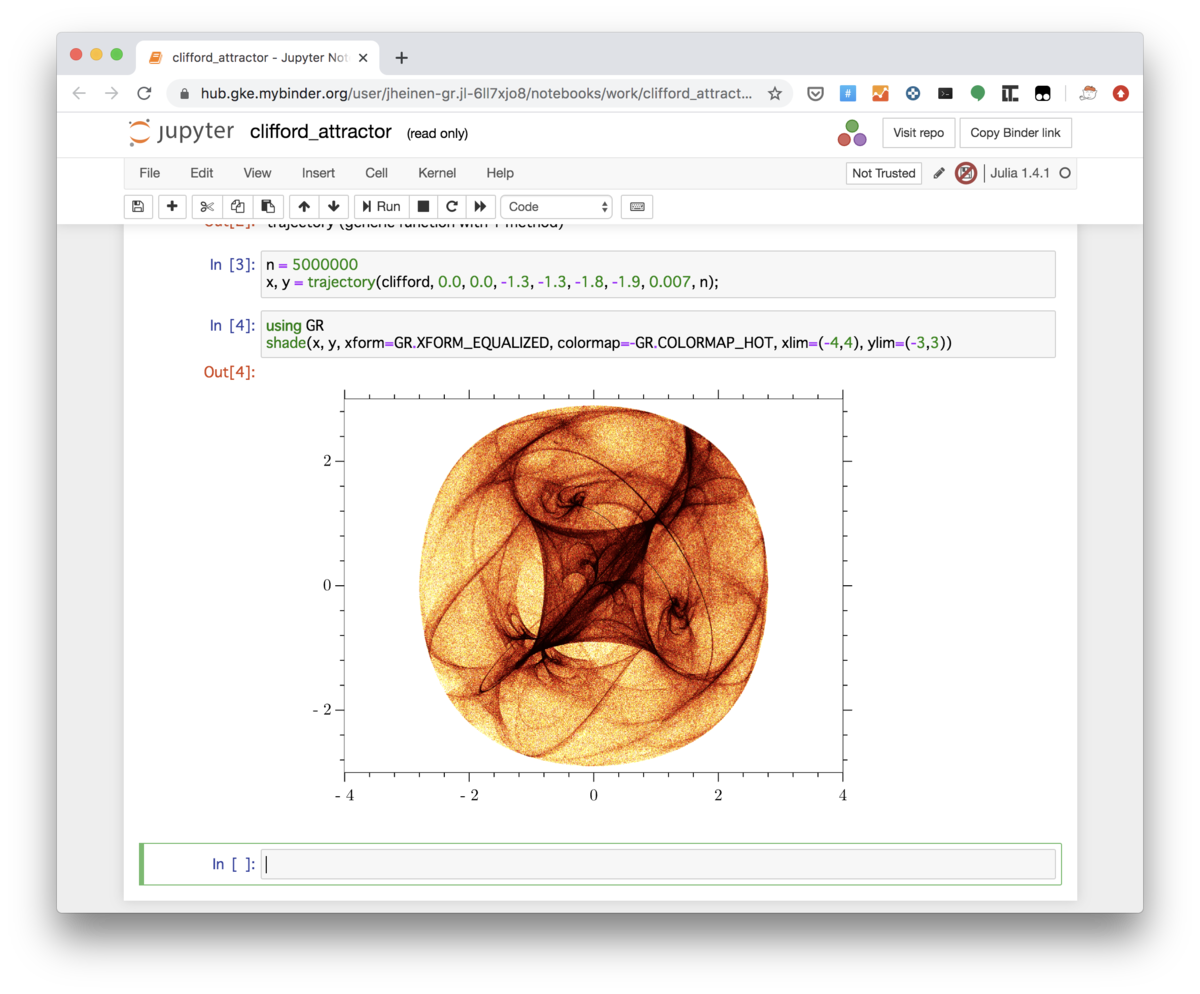Click the Visit repo button

coord(918,133)
